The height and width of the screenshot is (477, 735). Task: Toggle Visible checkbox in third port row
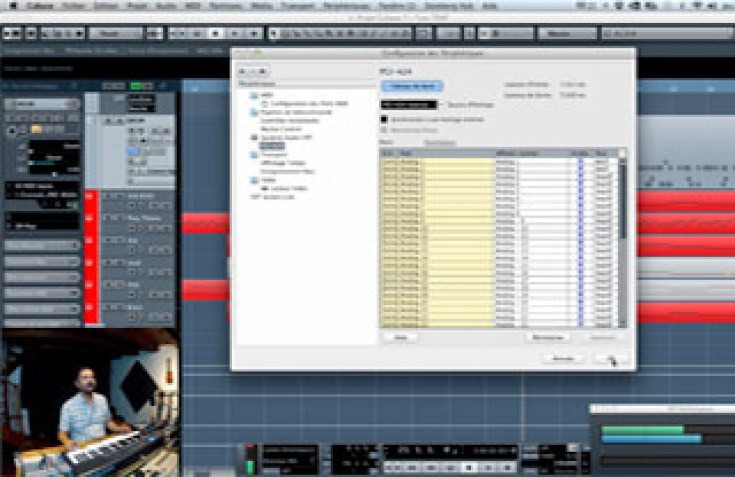tap(581, 176)
